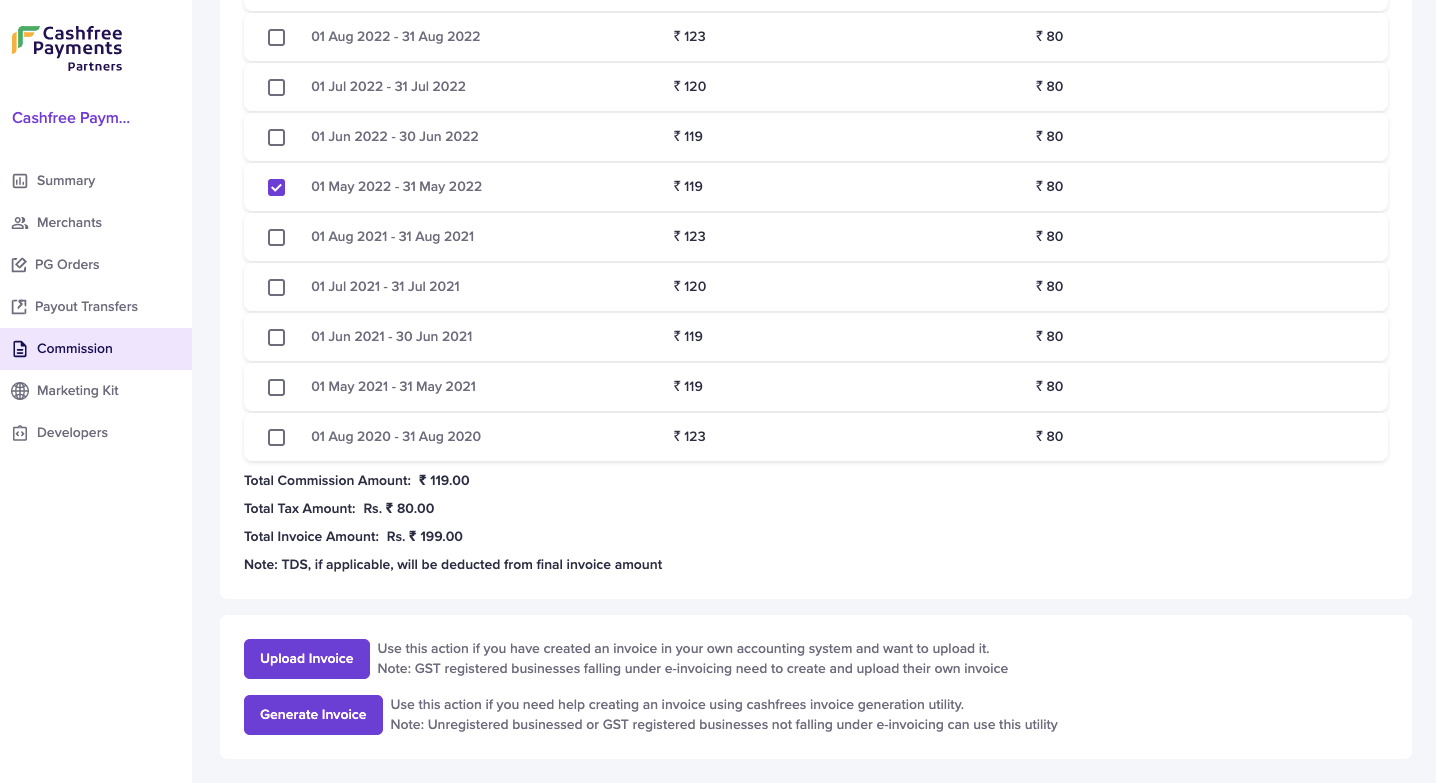This screenshot has height=783, width=1436.
Task: Click the Upload Invoice button
Action: [x=307, y=659]
